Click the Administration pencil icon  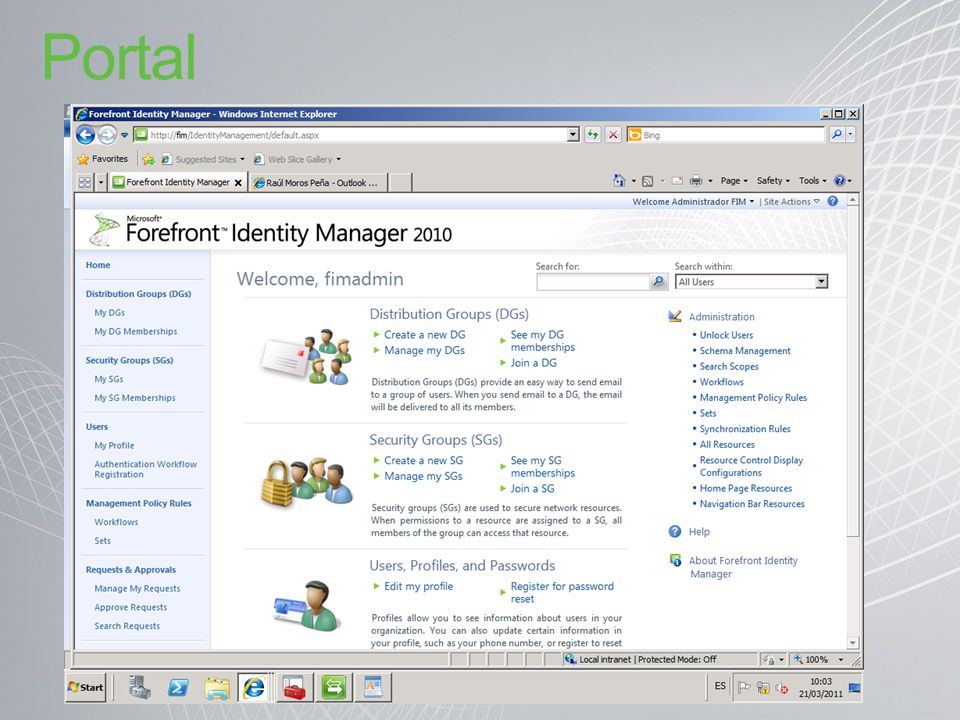[x=675, y=316]
